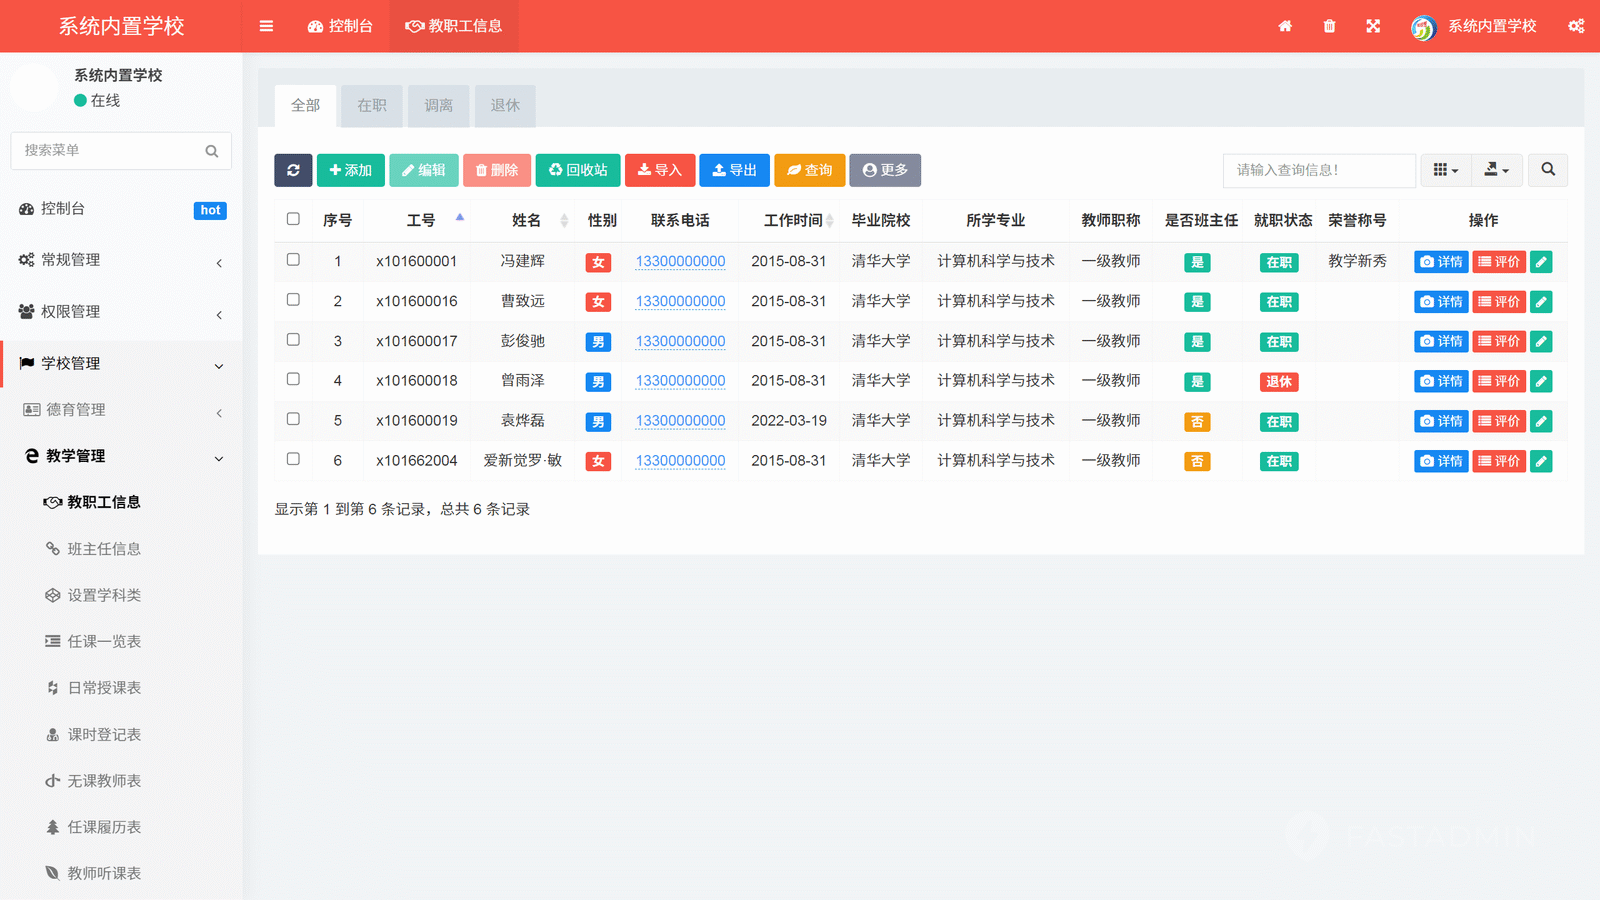
Task: Open the column display grid dropdown
Action: coord(1445,170)
